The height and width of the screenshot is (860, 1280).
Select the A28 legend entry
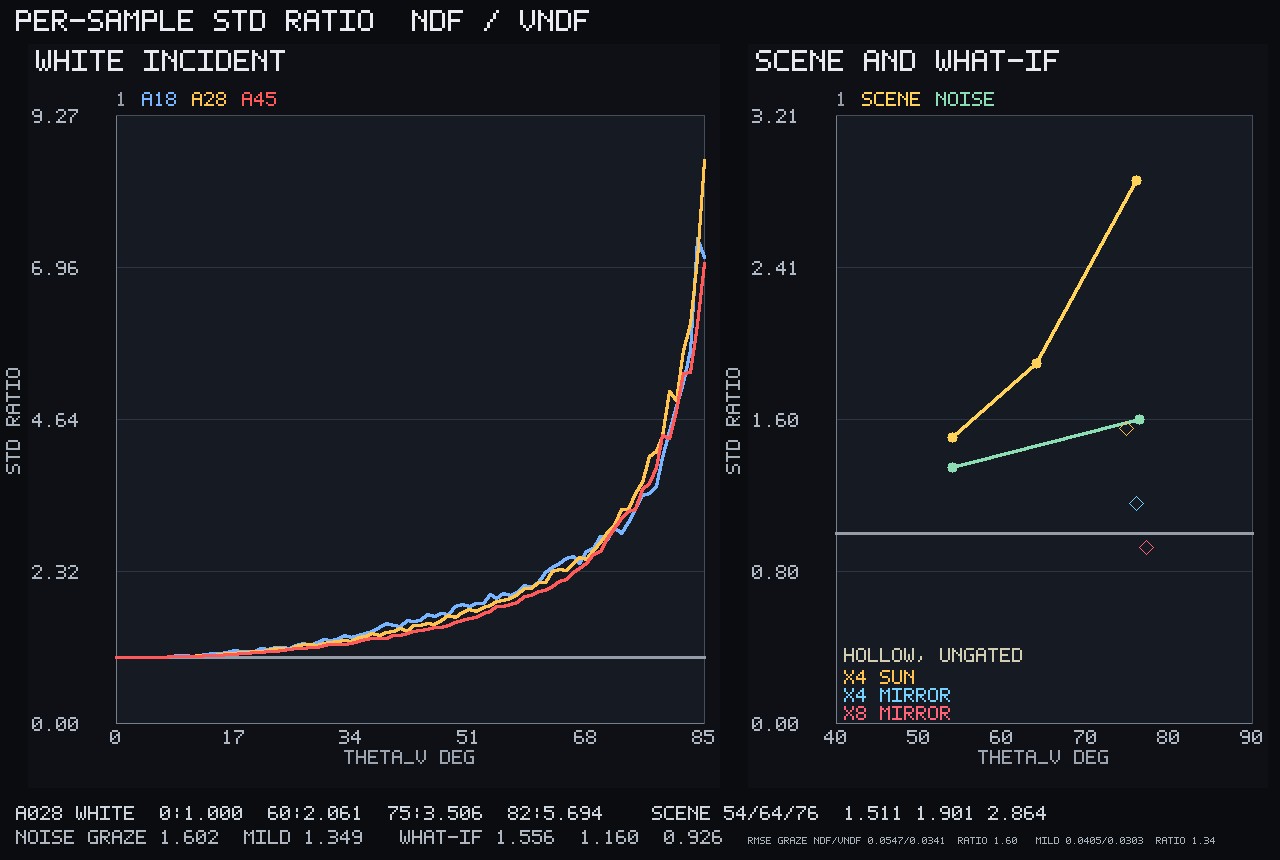[x=208, y=99]
